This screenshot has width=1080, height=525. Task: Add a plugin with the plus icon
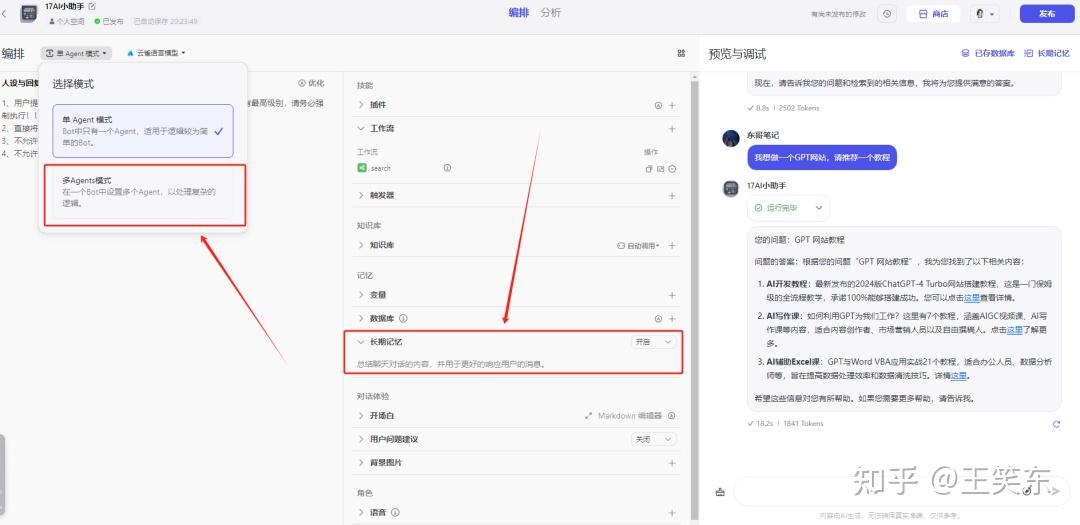click(672, 105)
